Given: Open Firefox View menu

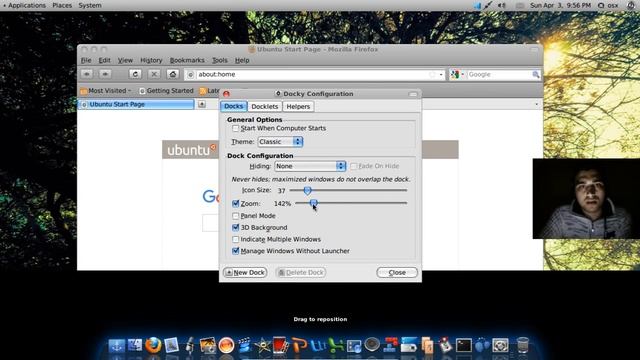Looking at the screenshot, I should point(125,60).
